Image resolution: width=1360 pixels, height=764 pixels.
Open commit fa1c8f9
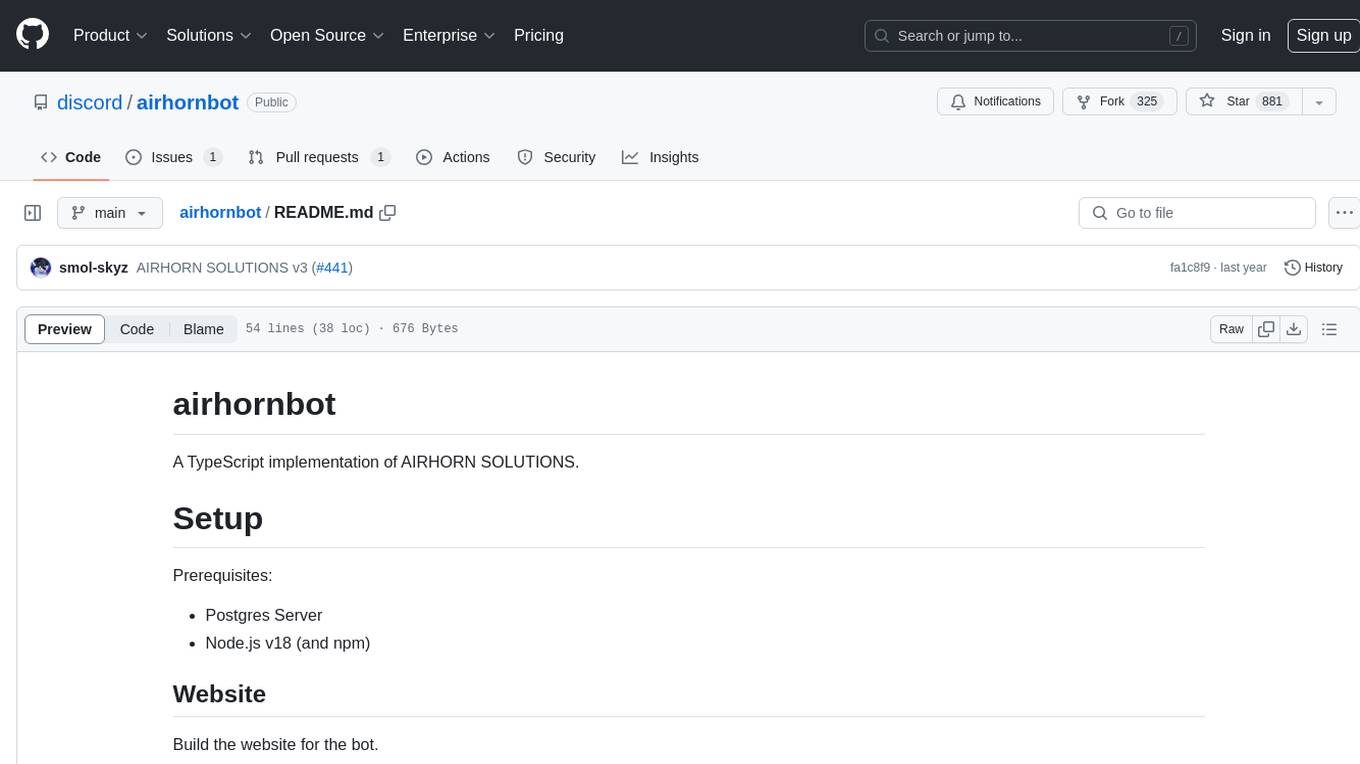[1189, 268]
